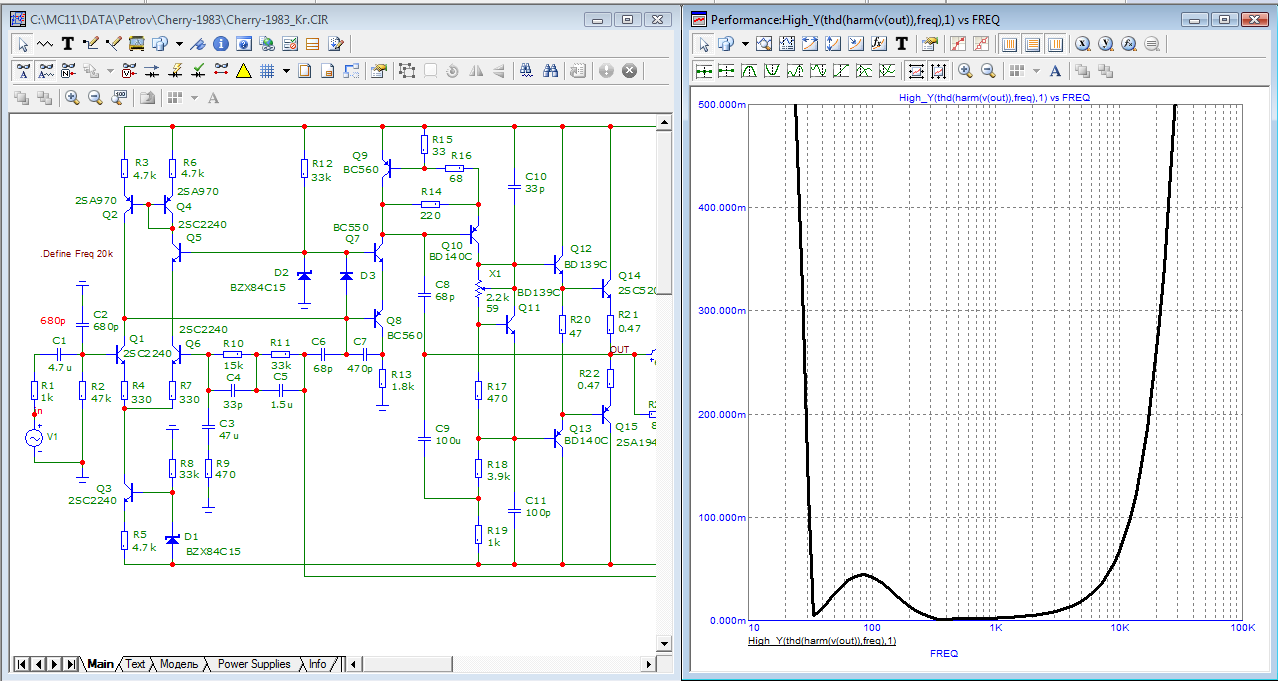Click the FREQ axis label under the plot

click(943, 653)
